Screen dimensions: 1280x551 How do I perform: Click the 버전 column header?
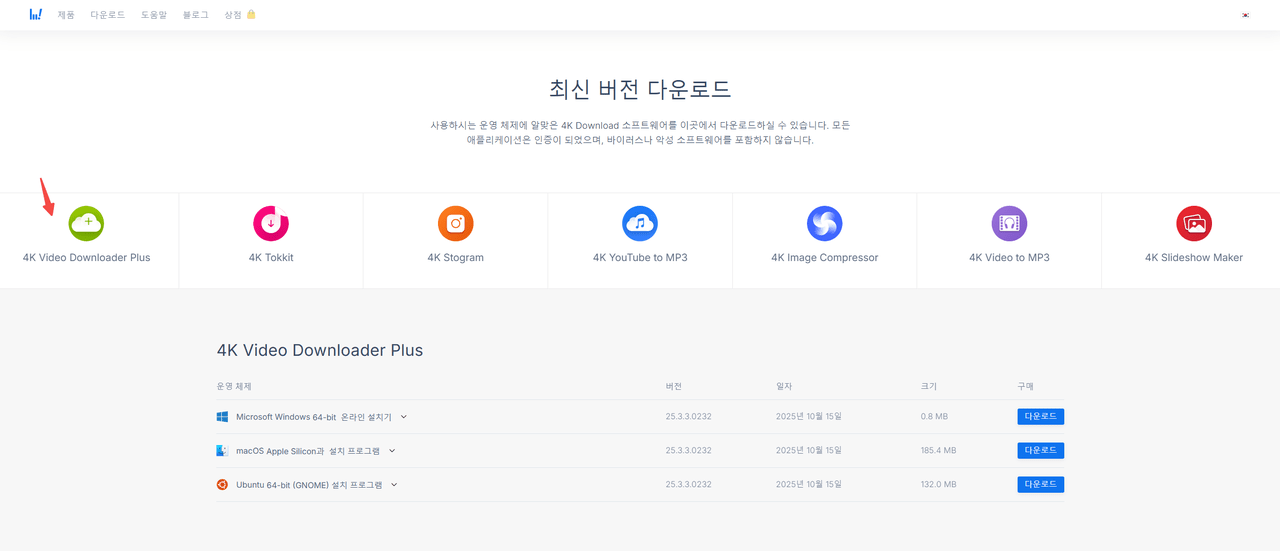pos(674,386)
